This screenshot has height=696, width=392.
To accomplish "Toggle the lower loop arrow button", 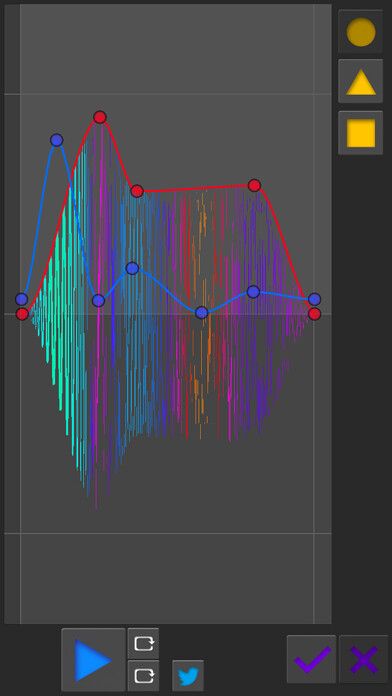I will pyautogui.click(x=143, y=676).
